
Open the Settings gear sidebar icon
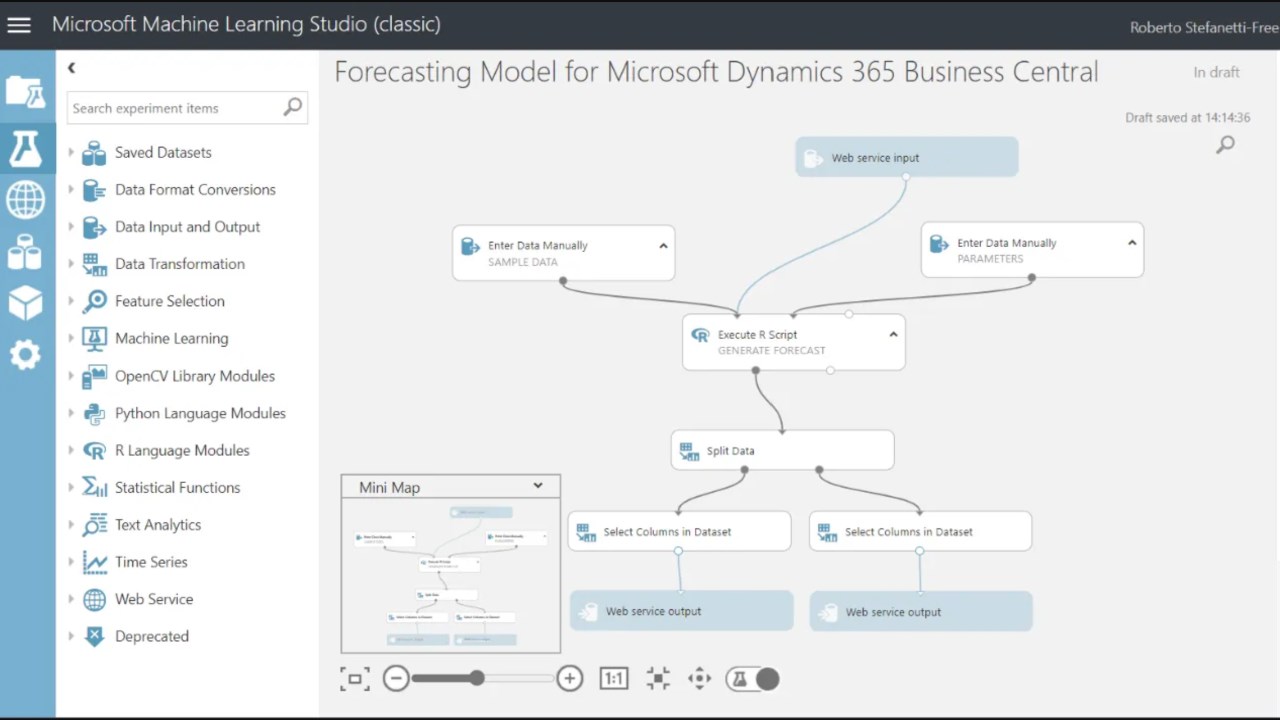(x=25, y=355)
